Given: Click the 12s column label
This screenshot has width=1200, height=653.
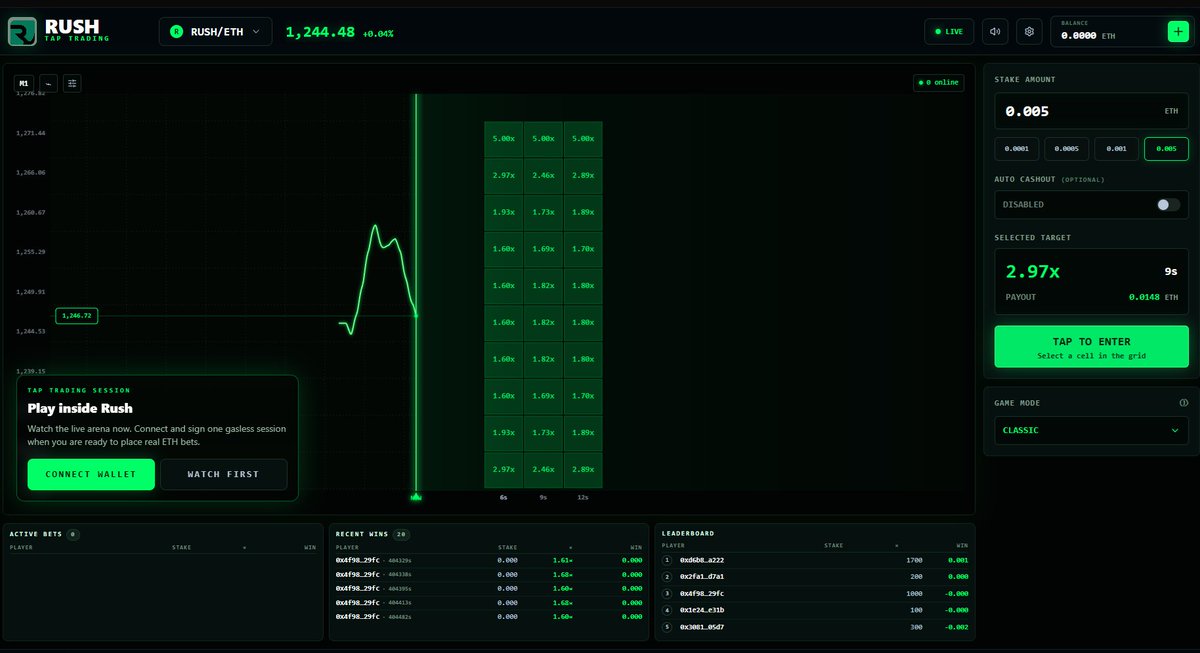Looking at the screenshot, I should (583, 497).
